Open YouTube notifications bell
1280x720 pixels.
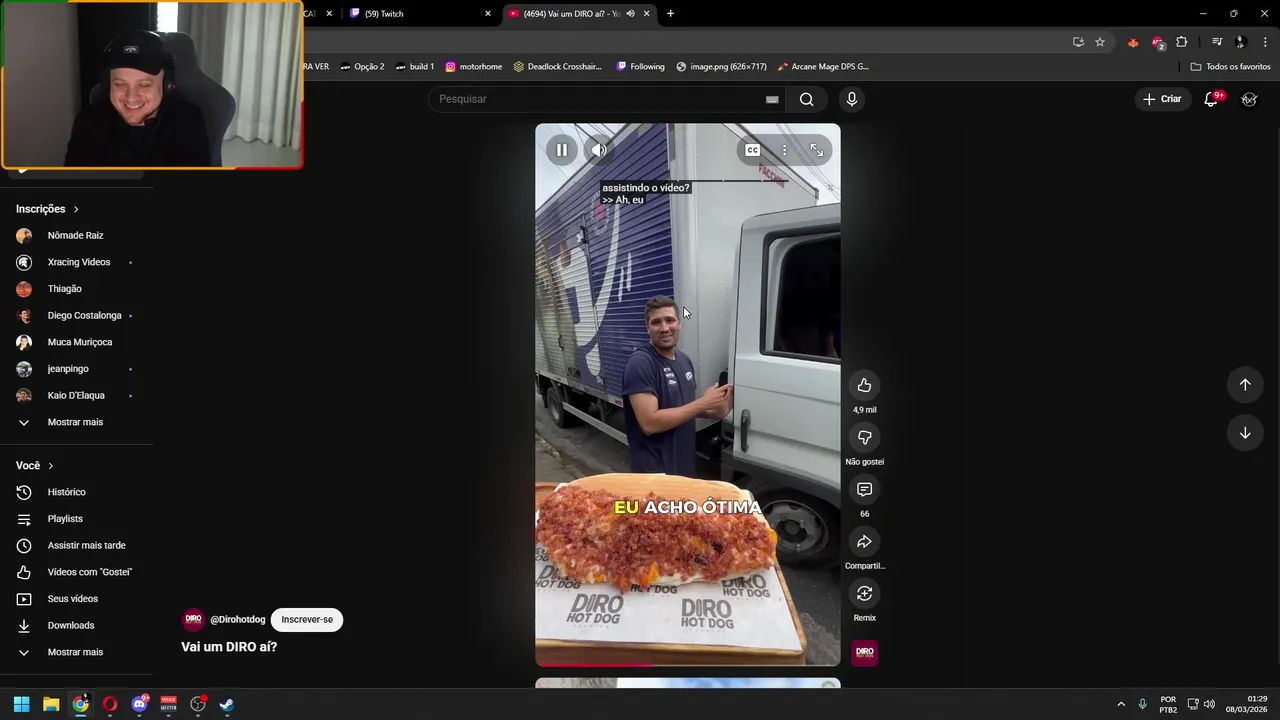tap(1211, 99)
